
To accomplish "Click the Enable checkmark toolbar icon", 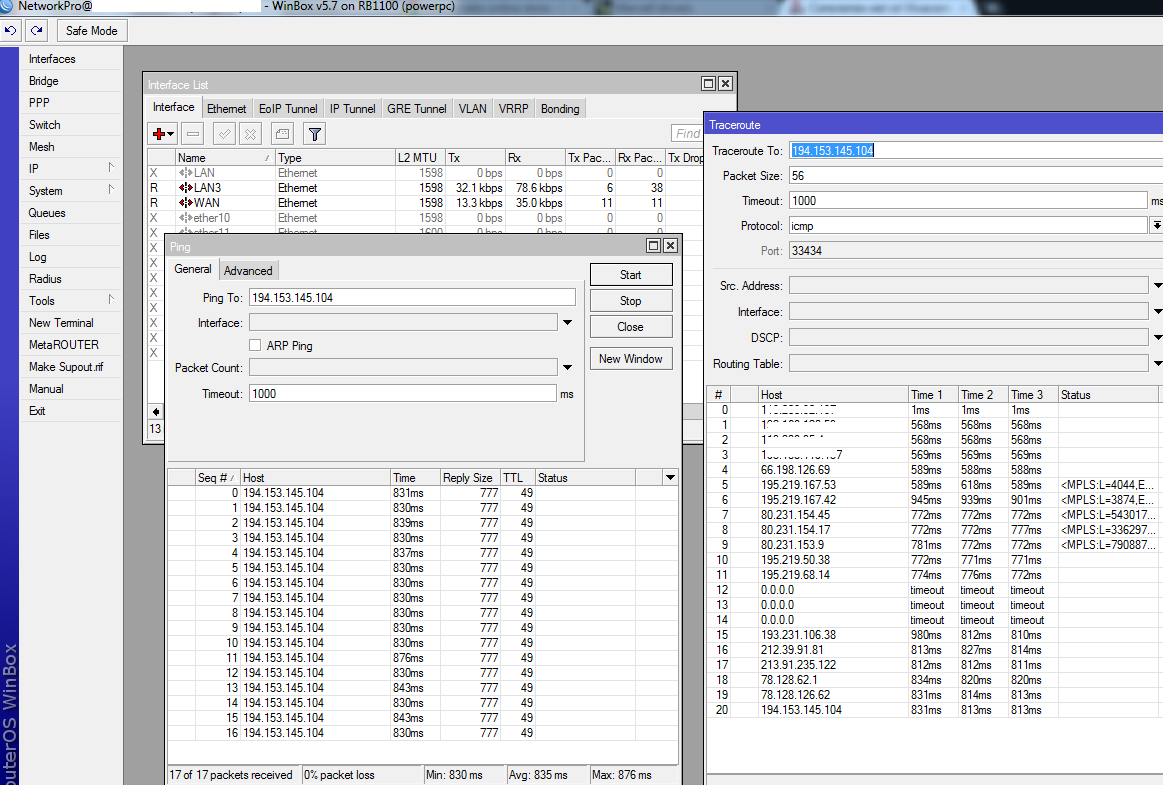I will pos(225,134).
